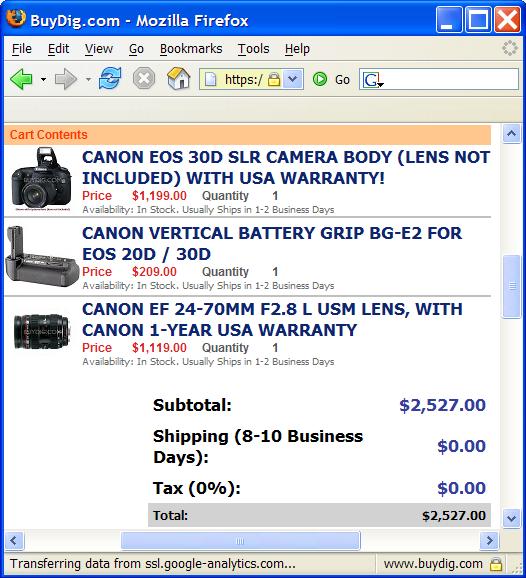Click the green Back arrow button
The width and height of the screenshot is (526, 578).
click(21, 79)
